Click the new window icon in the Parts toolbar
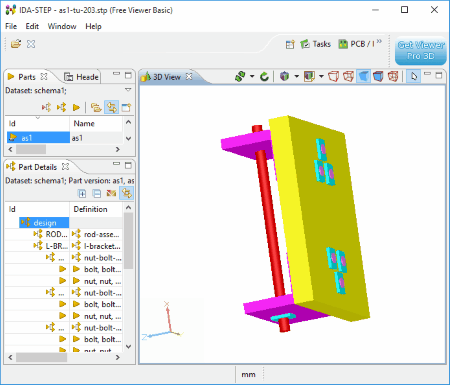The width and height of the screenshot is (450, 385). pyautogui.click(x=126, y=107)
